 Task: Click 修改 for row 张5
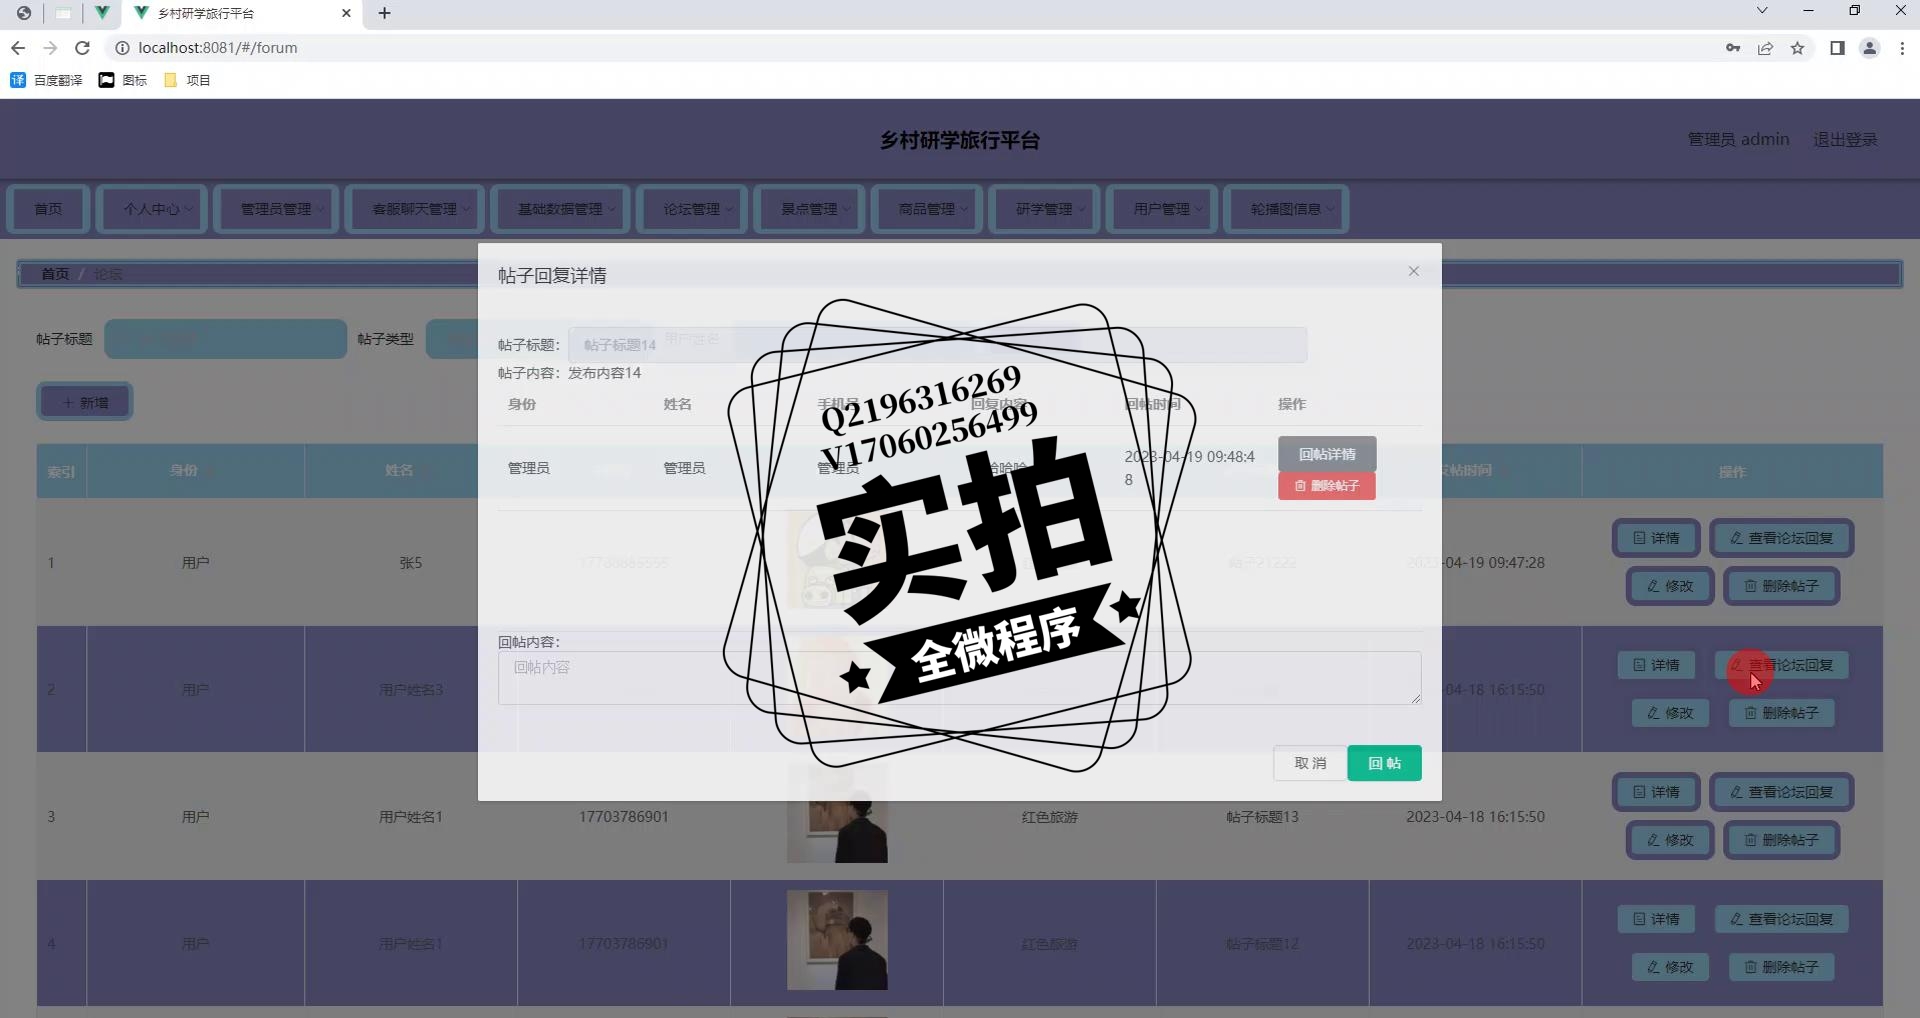point(1670,586)
